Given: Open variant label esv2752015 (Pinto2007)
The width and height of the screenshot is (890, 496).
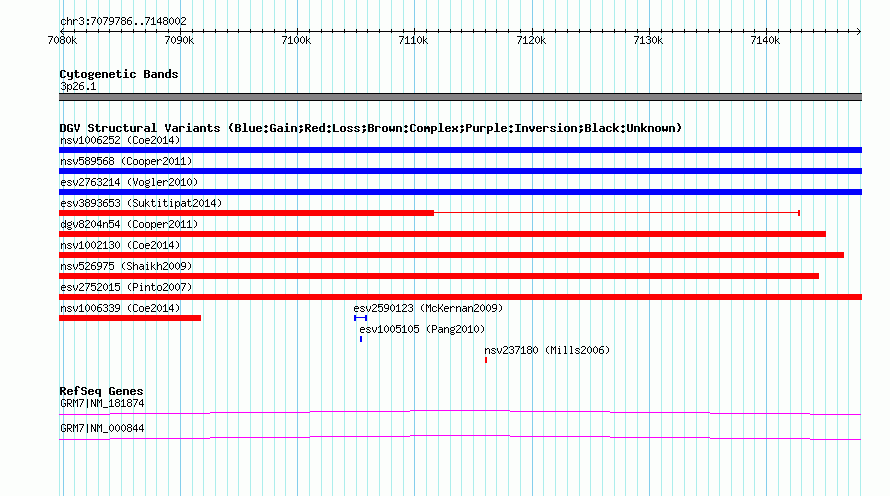Looking at the screenshot, I should click(126, 287).
